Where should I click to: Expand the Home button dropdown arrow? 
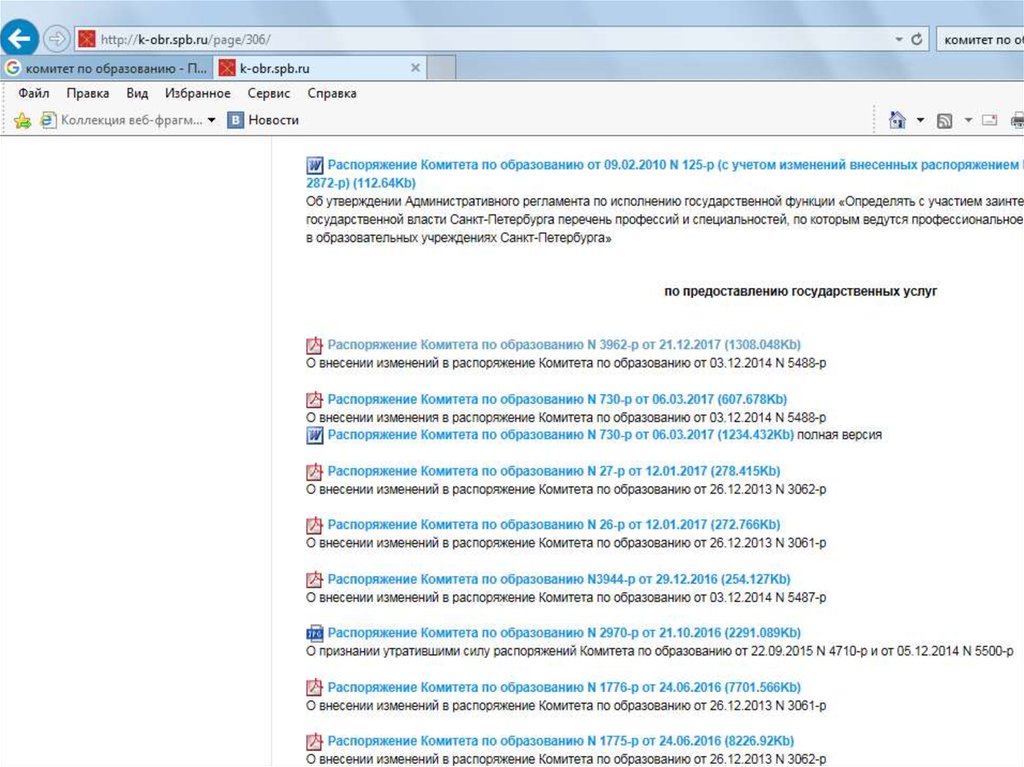pyautogui.click(x=920, y=120)
